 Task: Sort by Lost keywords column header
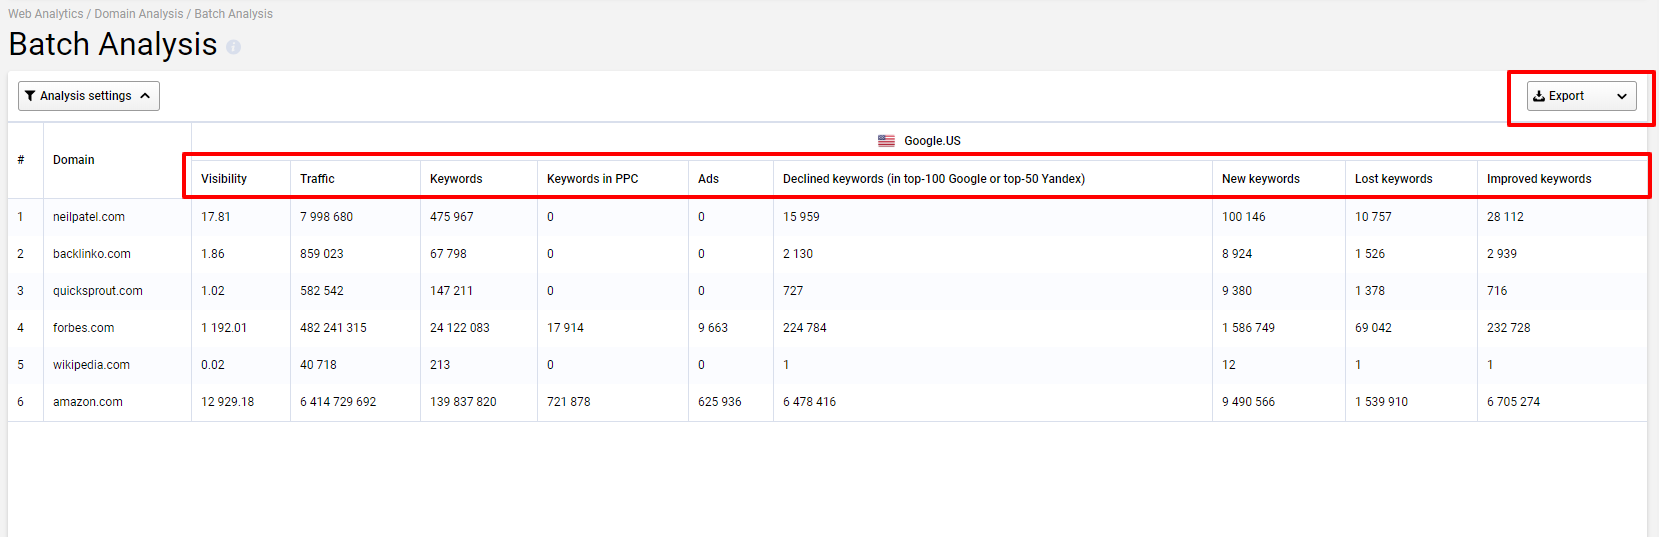pyautogui.click(x=1393, y=179)
